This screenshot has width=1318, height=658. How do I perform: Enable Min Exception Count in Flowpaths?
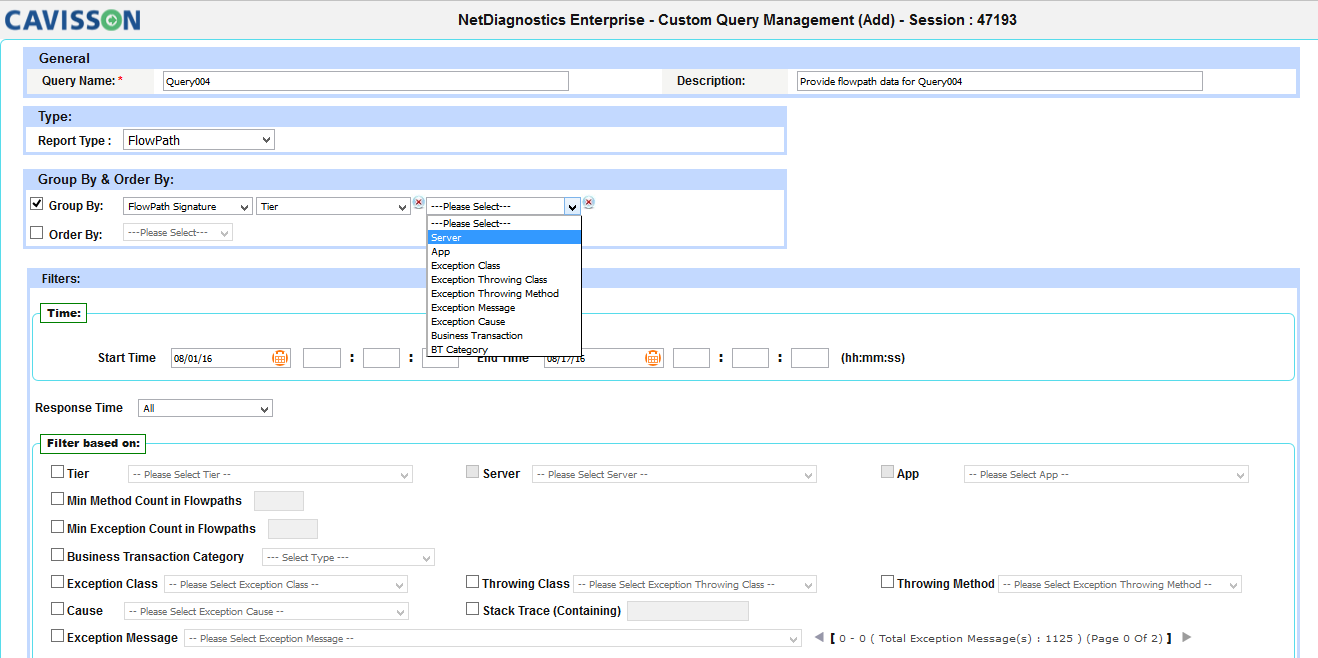(58, 527)
